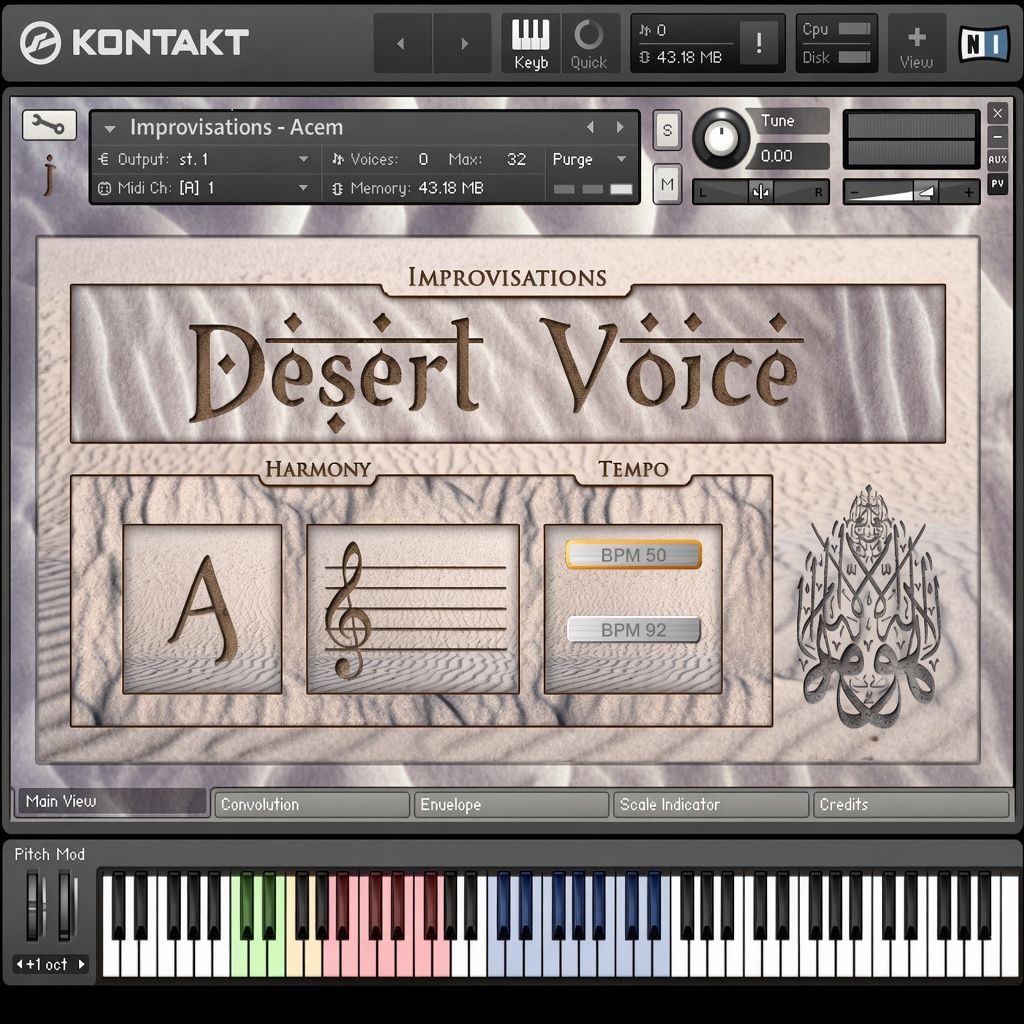This screenshot has height=1024, width=1024.
Task: Minimize instrument view with minus button
Action: (997, 136)
